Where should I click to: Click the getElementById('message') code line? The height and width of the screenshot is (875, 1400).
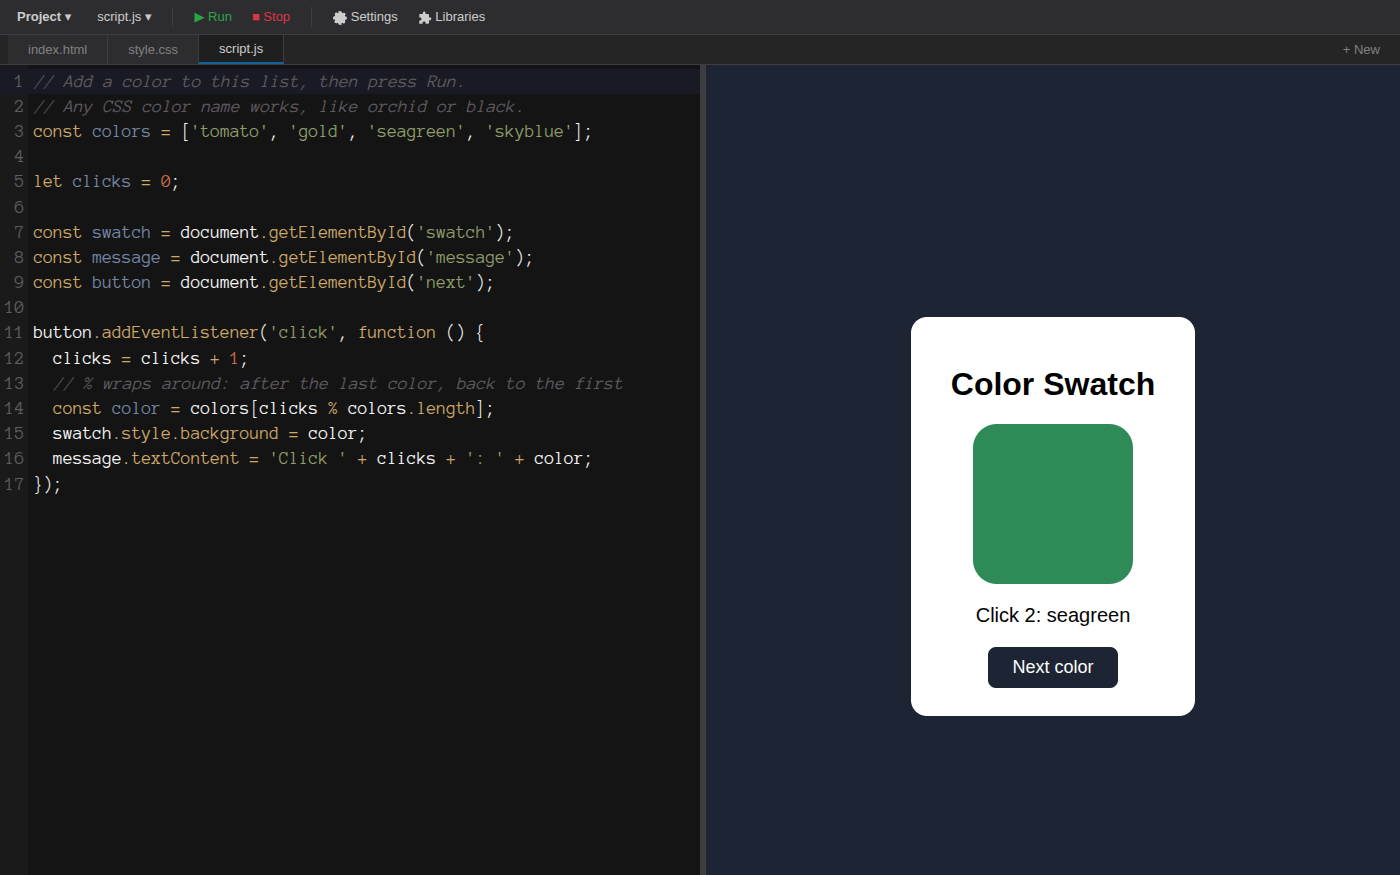click(283, 258)
